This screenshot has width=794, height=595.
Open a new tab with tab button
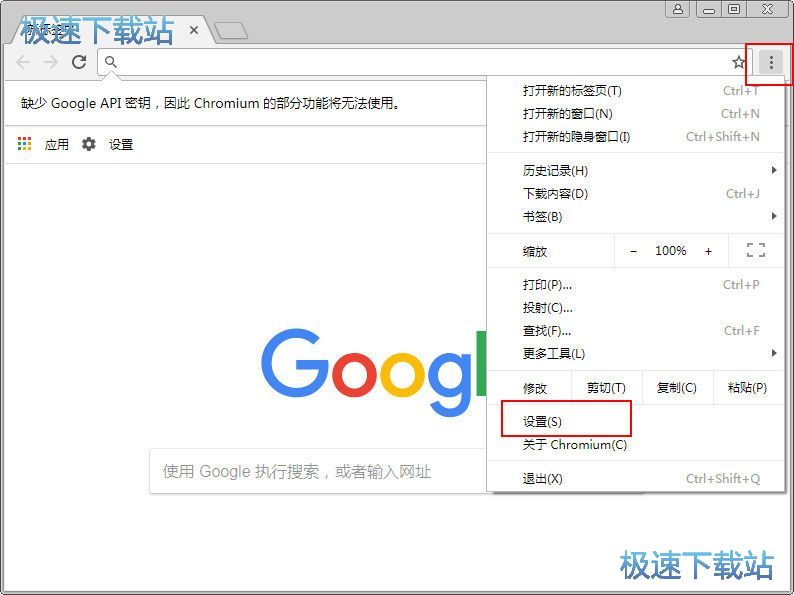[230, 31]
